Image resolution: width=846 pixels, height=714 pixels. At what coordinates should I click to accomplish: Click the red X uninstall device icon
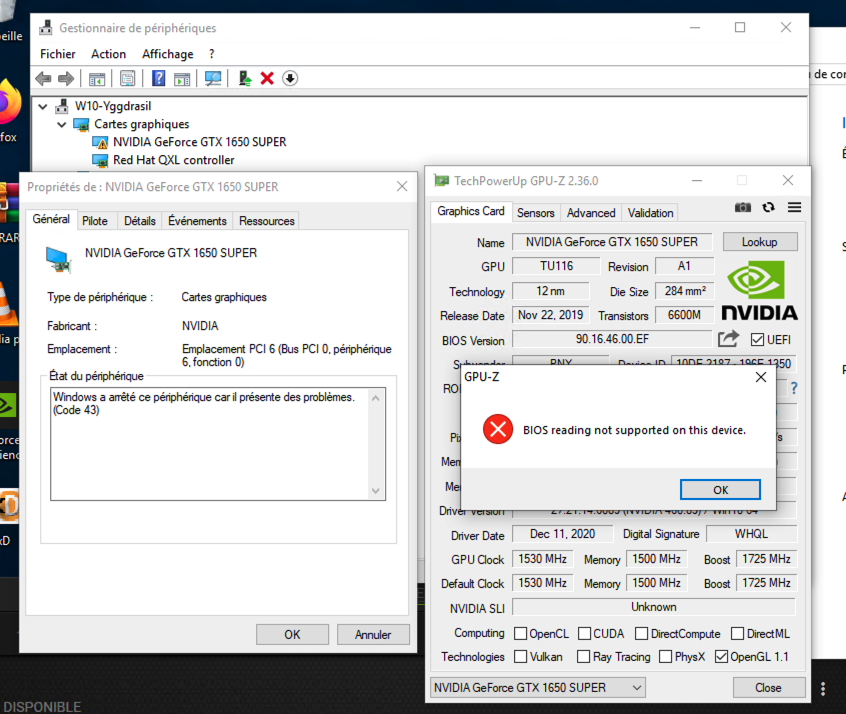click(x=267, y=79)
